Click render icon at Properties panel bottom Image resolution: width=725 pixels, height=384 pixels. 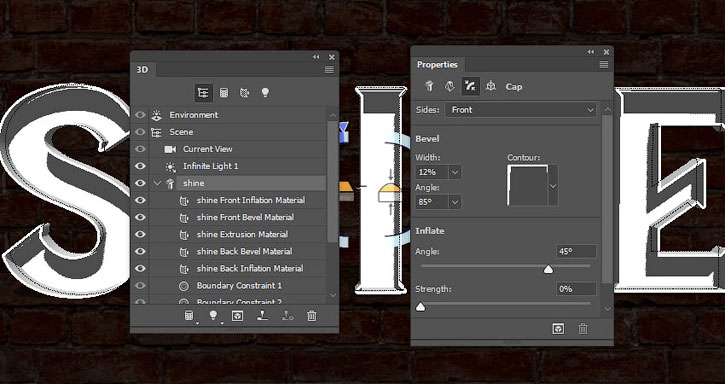coord(559,329)
